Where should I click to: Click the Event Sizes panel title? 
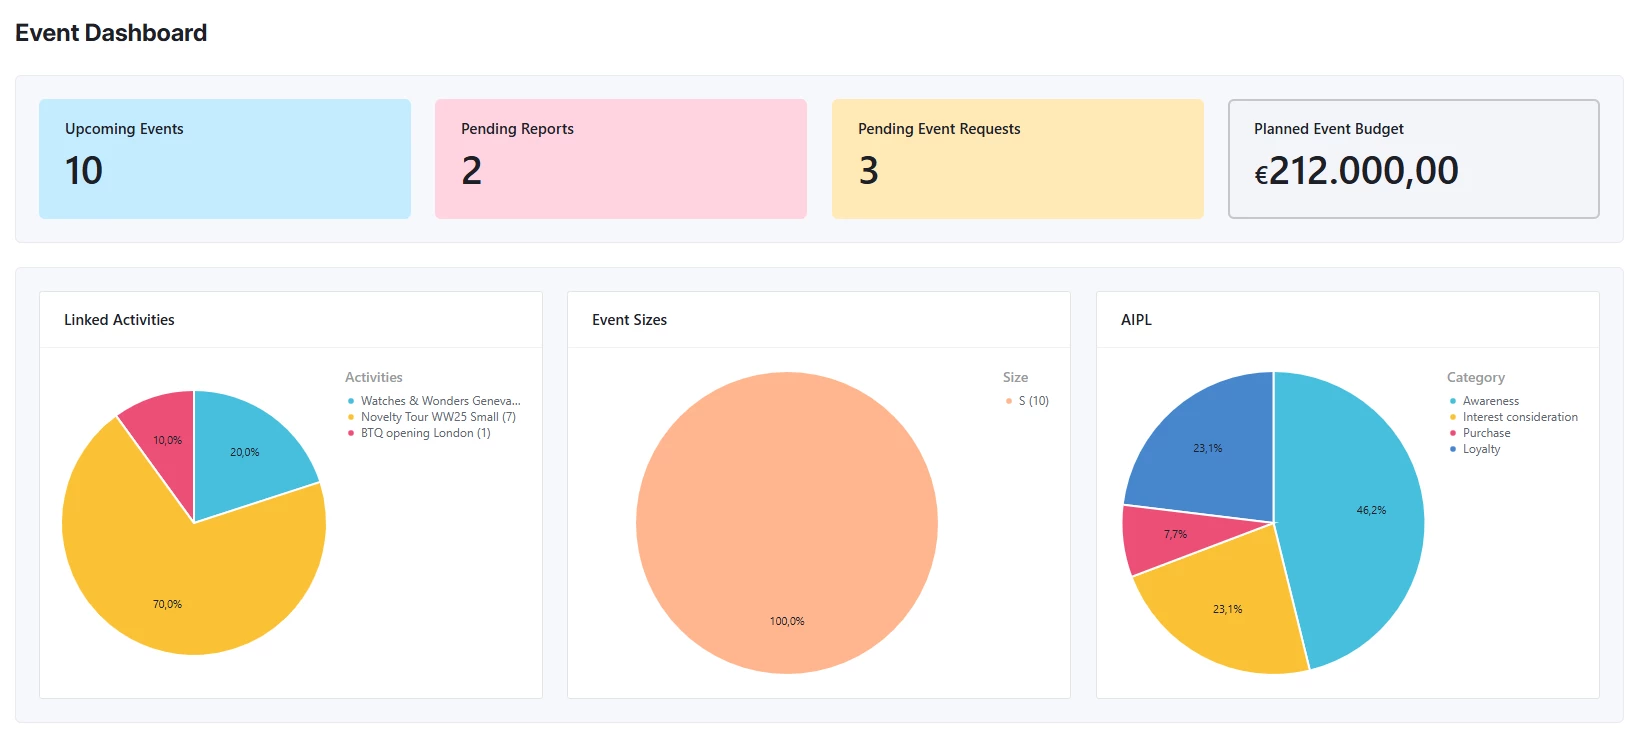click(629, 320)
